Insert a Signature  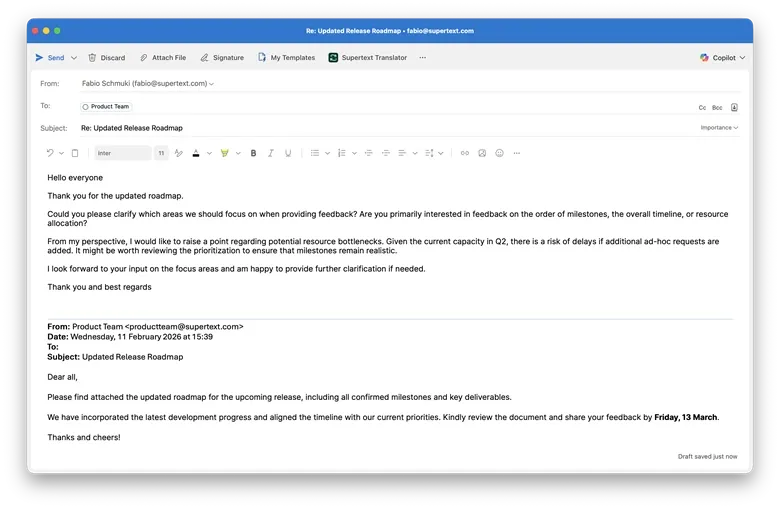point(222,58)
